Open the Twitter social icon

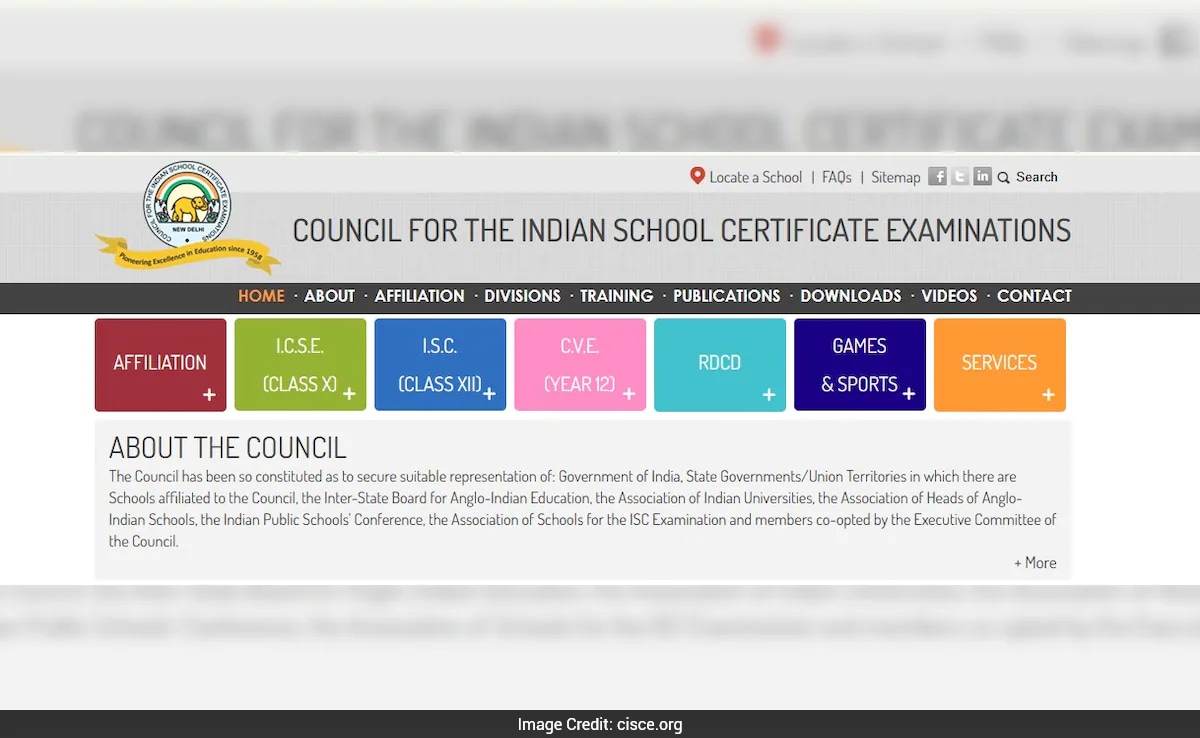click(x=960, y=176)
